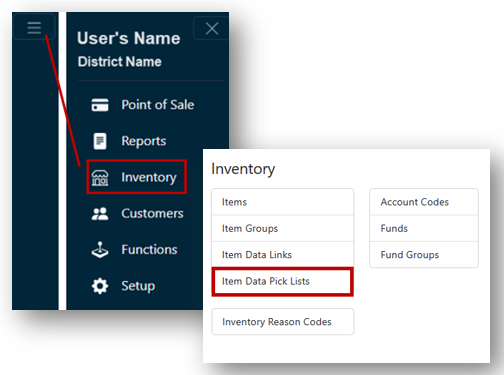Screen dimensions: 504x375
Task: Click the Setup gear icon
Action: coord(100,286)
